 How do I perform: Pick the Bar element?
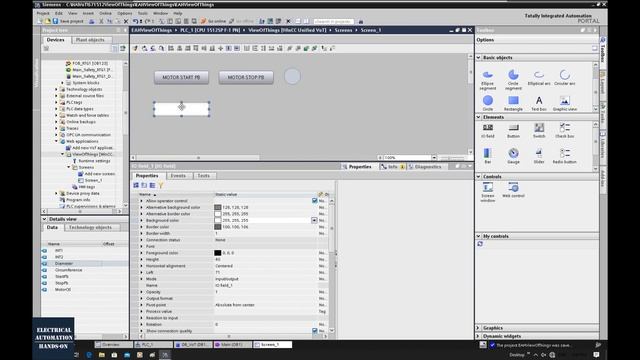[487, 156]
